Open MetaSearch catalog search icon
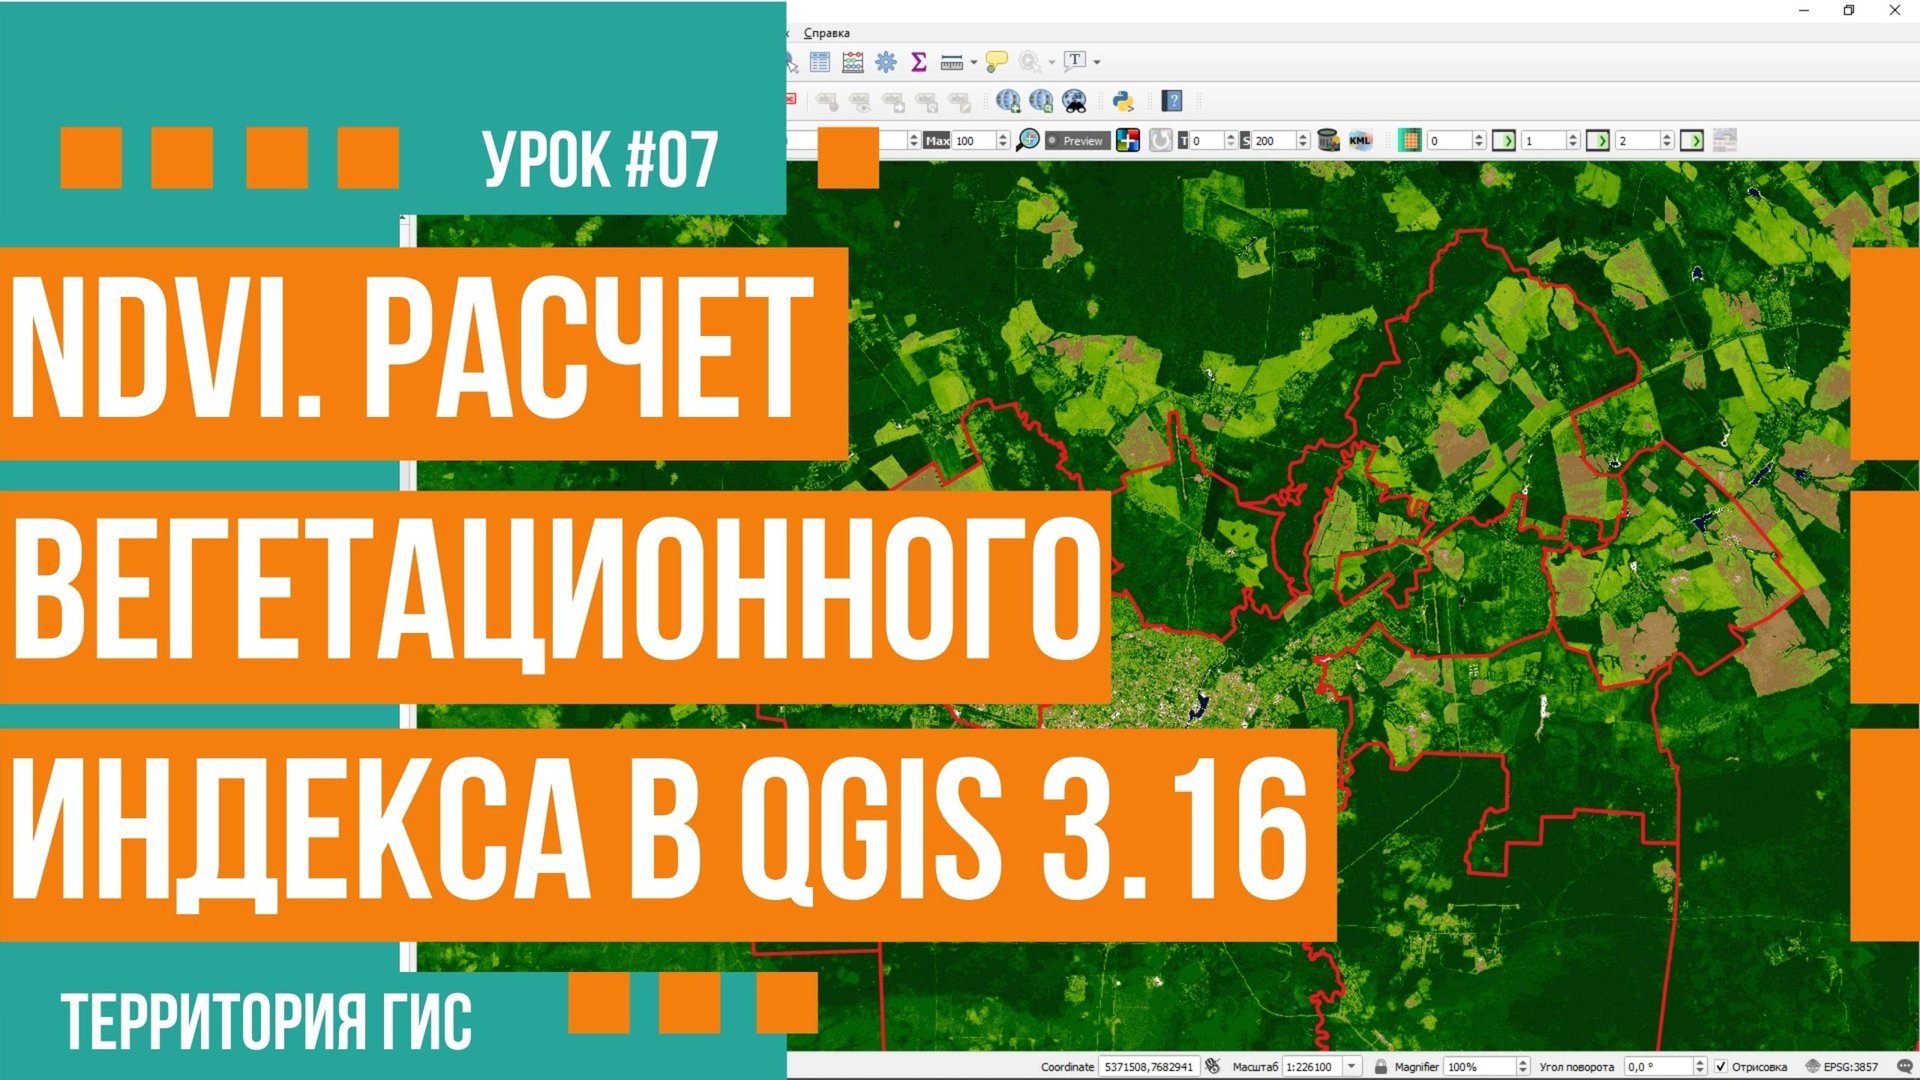1920x1080 pixels. [1075, 103]
